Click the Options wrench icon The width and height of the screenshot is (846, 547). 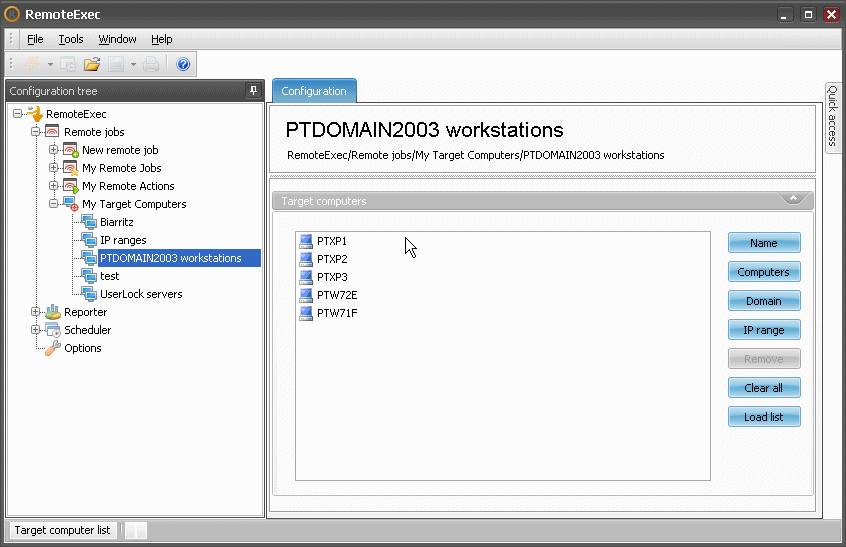(x=52, y=348)
